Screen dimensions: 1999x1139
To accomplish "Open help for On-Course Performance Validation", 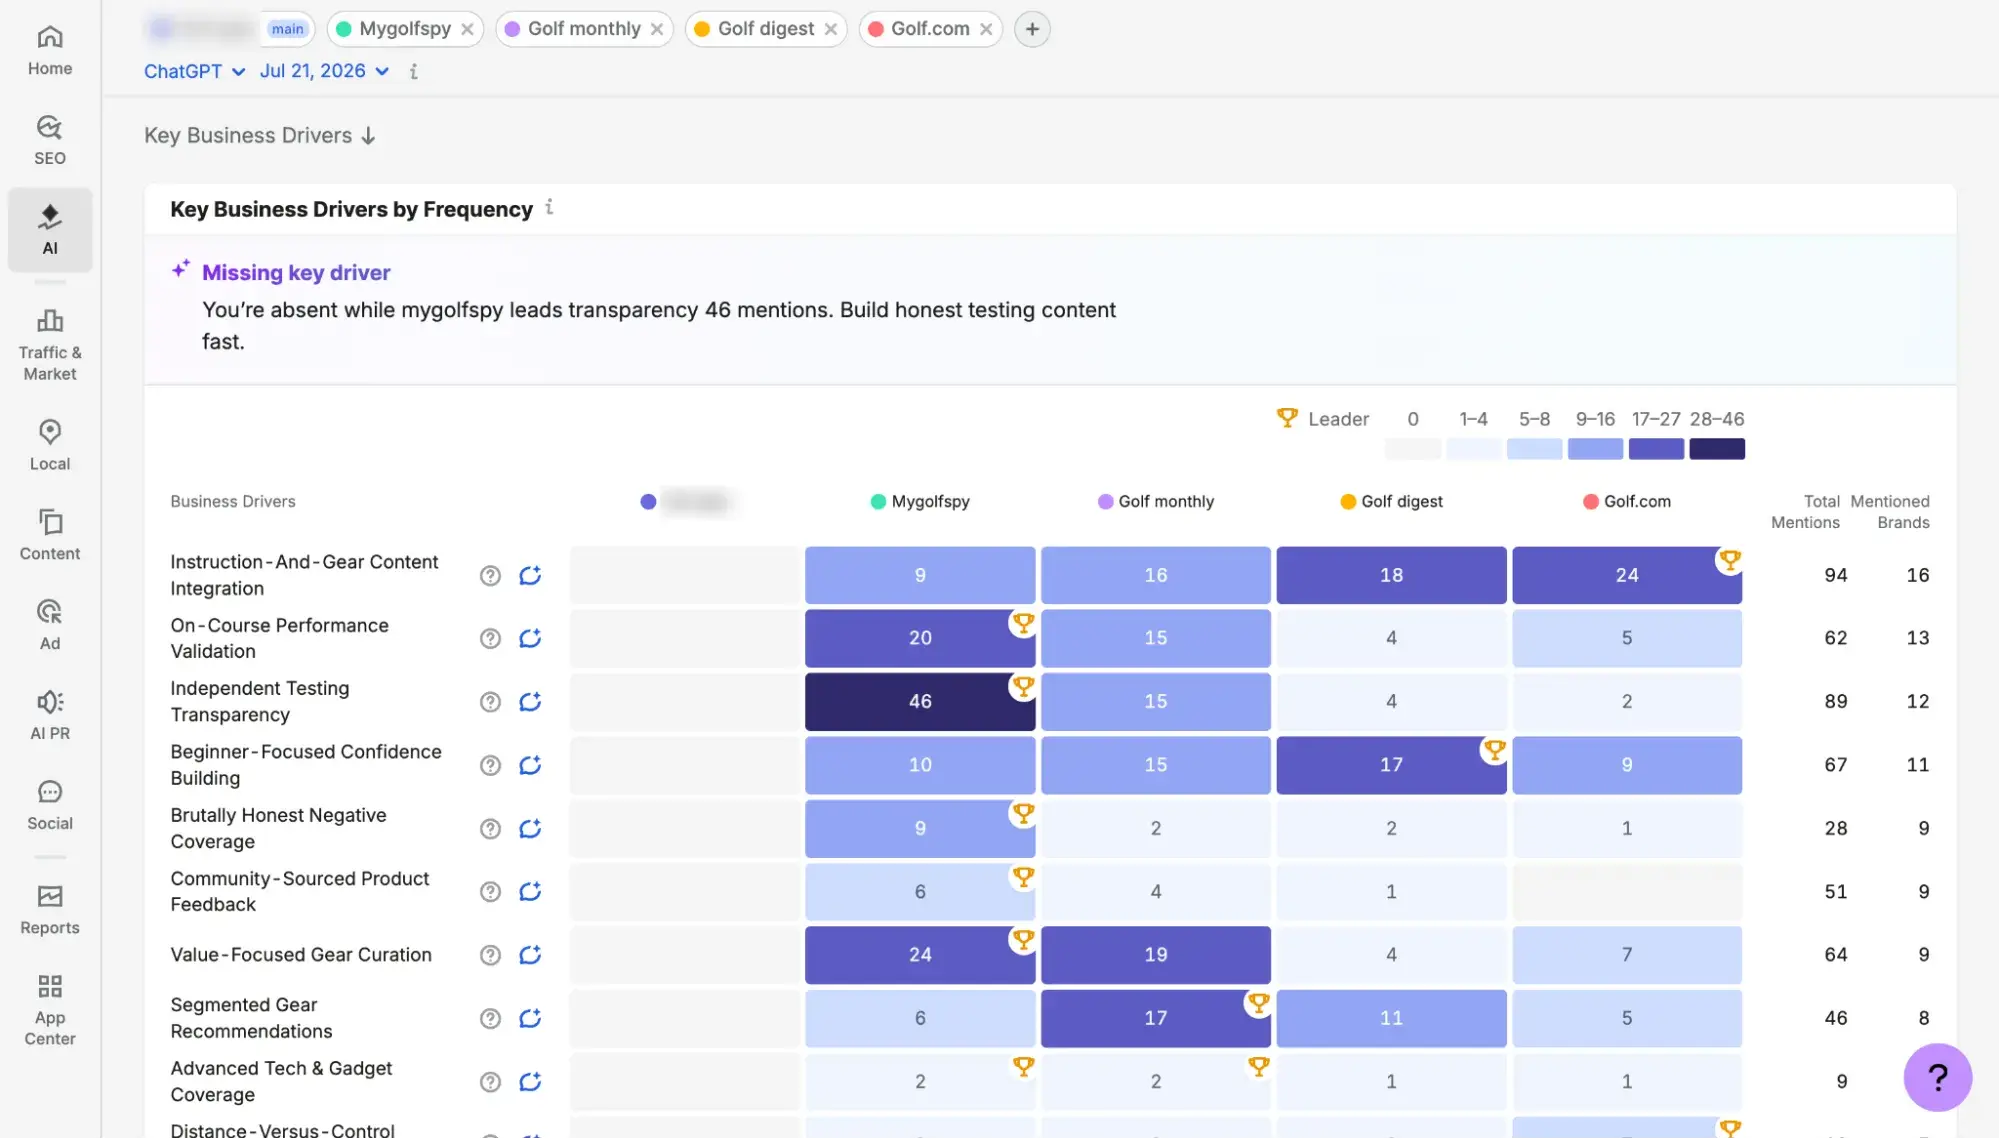I will click(x=490, y=638).
